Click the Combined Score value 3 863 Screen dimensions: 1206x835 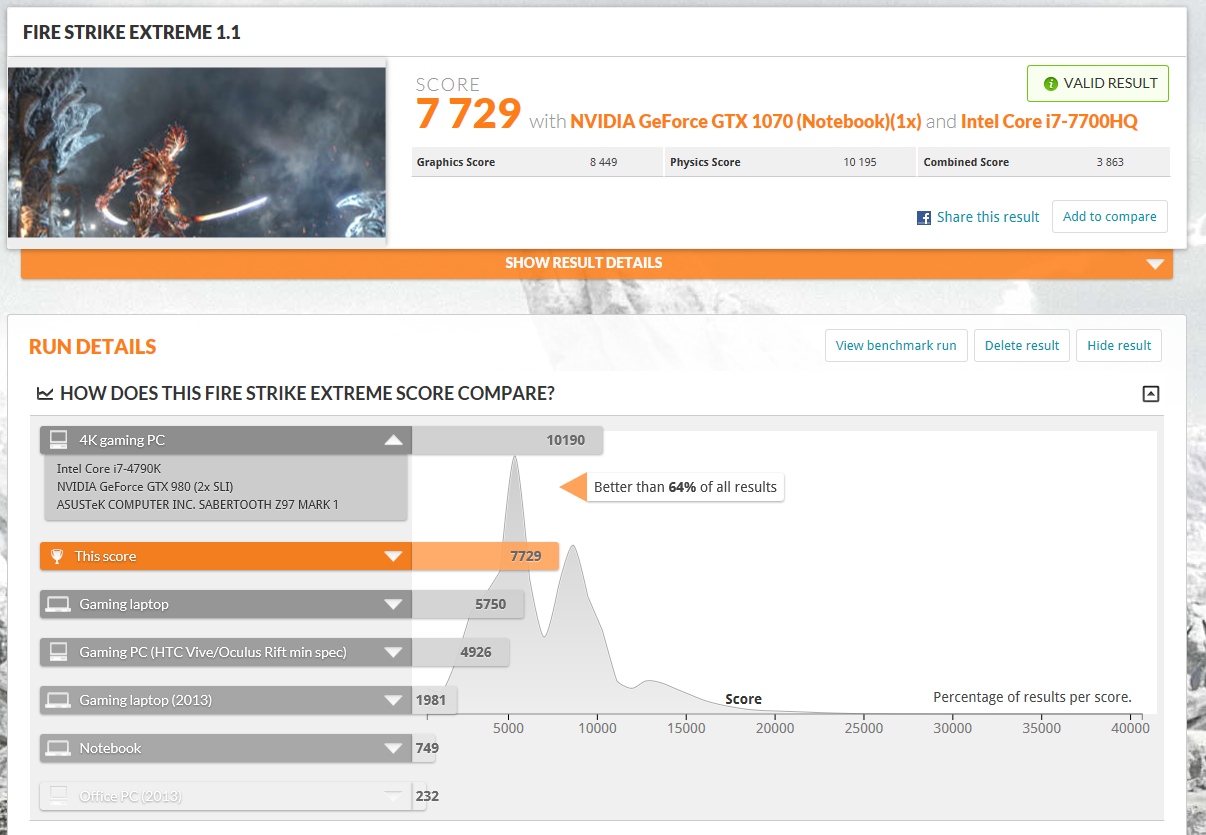(1110, 162)
